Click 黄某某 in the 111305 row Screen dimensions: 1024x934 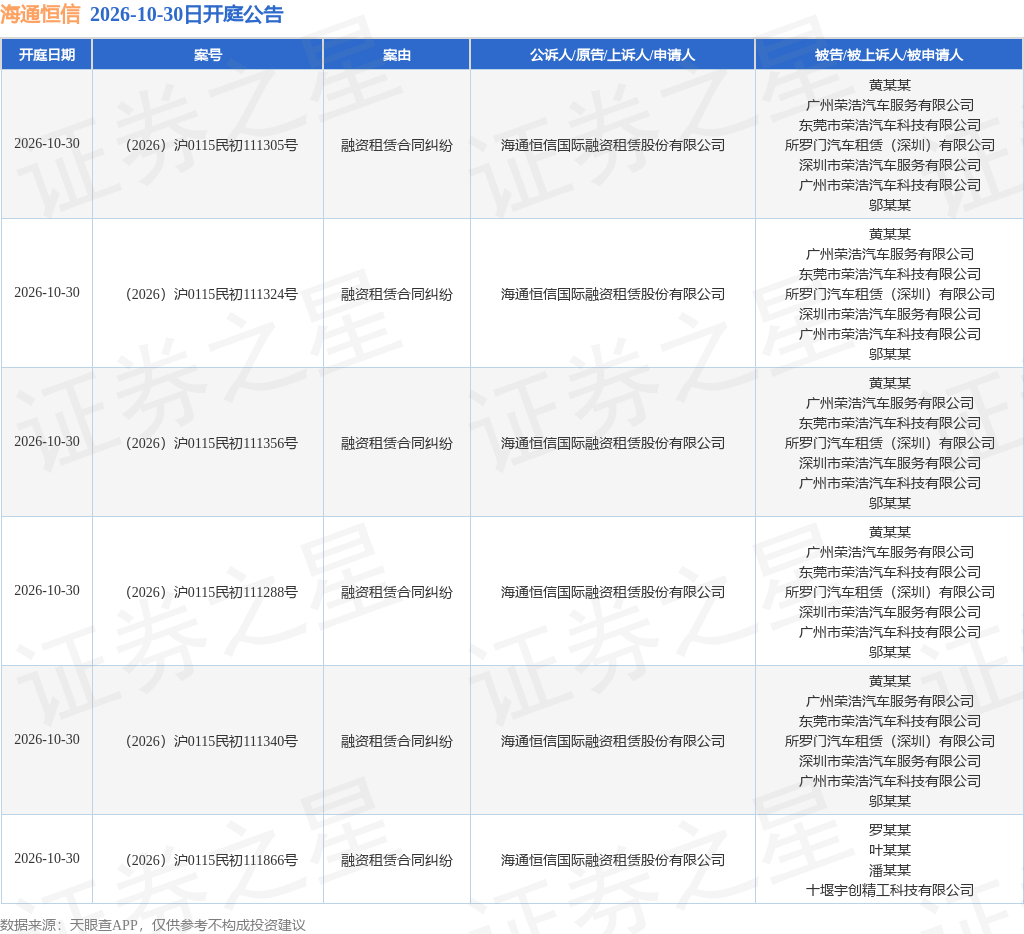pos(889,85)
